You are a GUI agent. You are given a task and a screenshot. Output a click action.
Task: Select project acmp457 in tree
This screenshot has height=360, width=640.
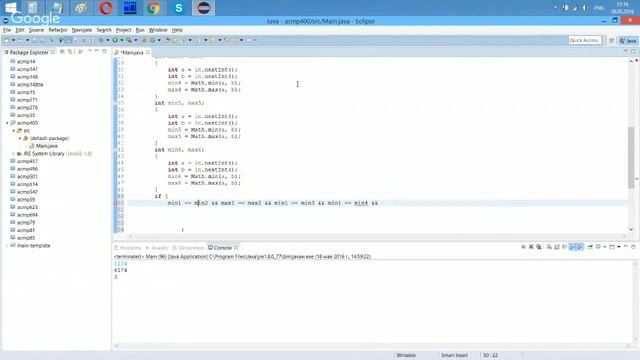27,161
